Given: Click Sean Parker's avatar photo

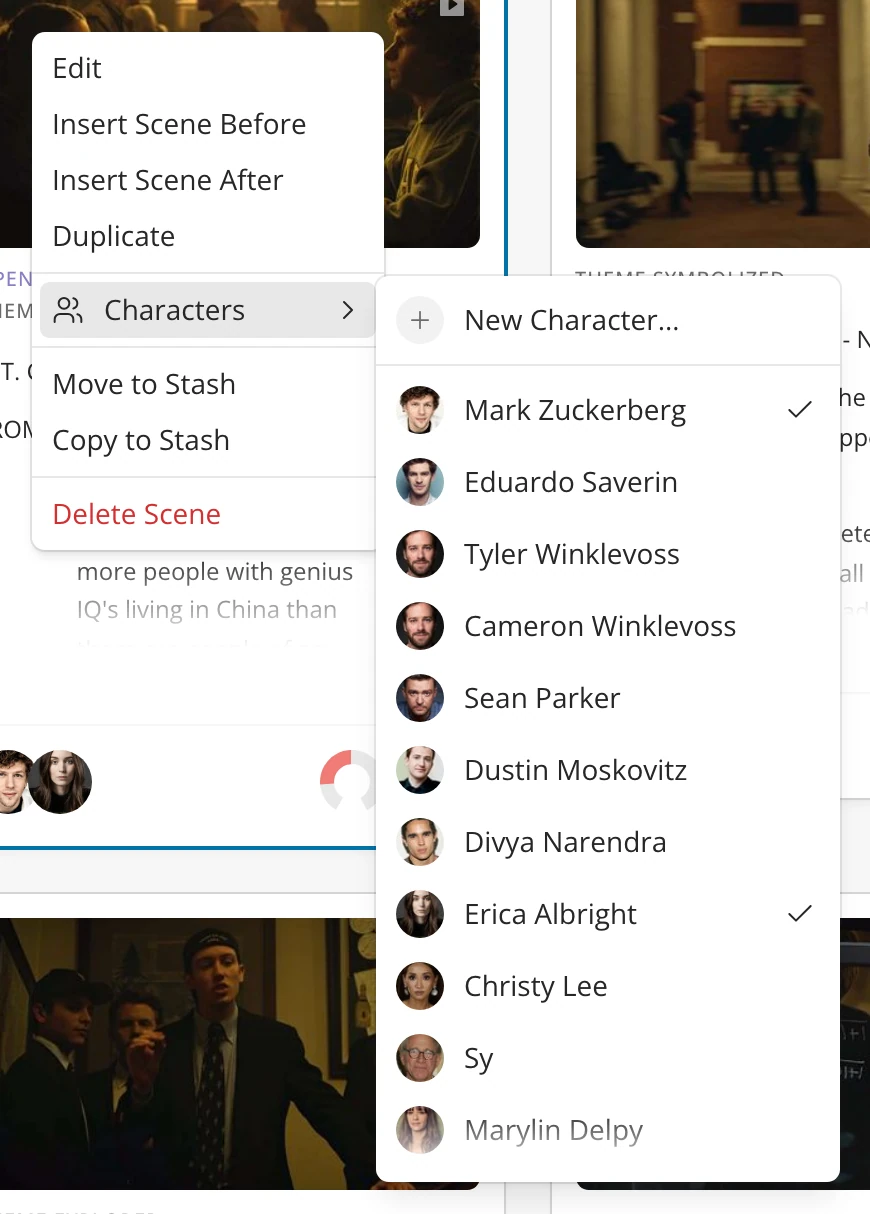Looking at the screenshot, I should [x=420, y=698].
